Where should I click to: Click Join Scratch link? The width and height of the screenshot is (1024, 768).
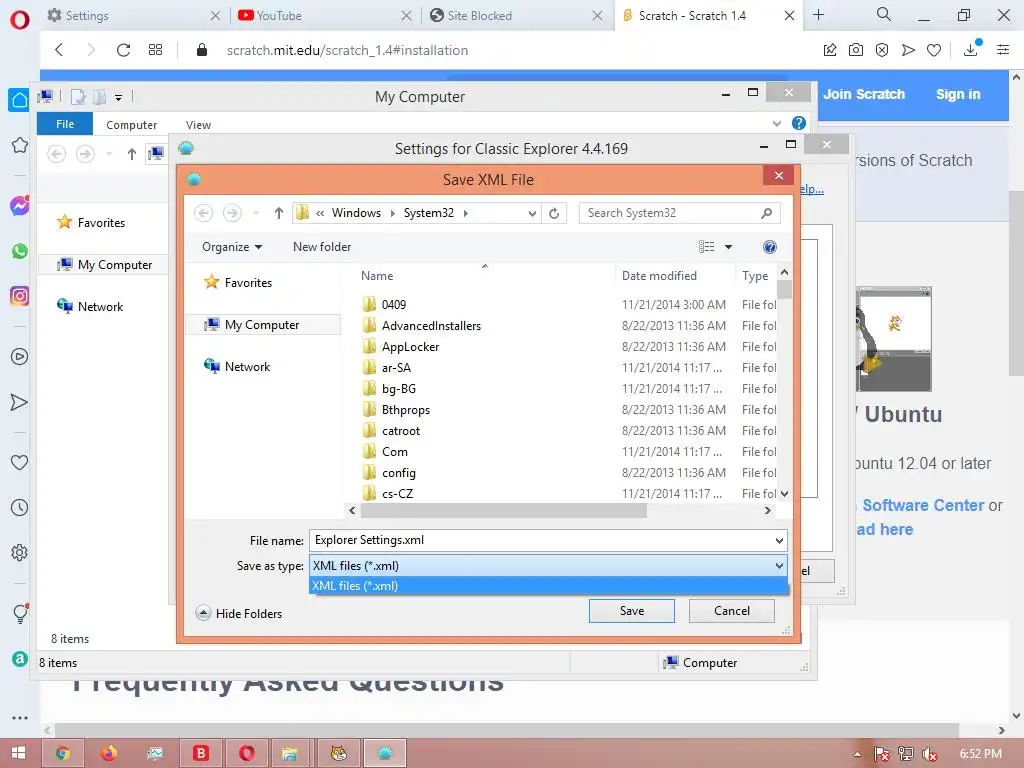coord(864,94)
